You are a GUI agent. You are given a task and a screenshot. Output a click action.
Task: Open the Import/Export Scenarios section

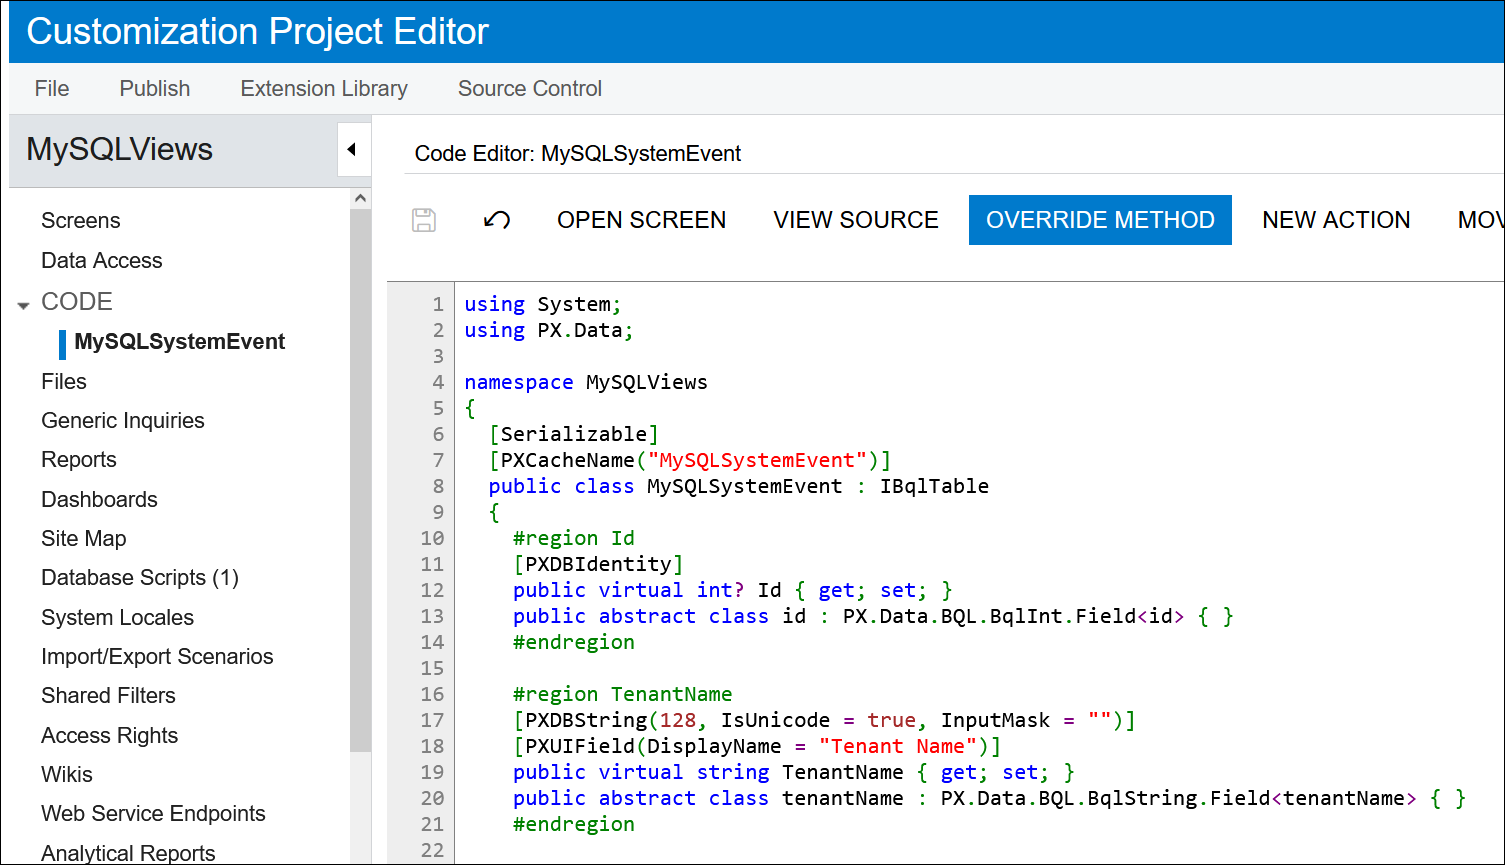click(156, 656)
